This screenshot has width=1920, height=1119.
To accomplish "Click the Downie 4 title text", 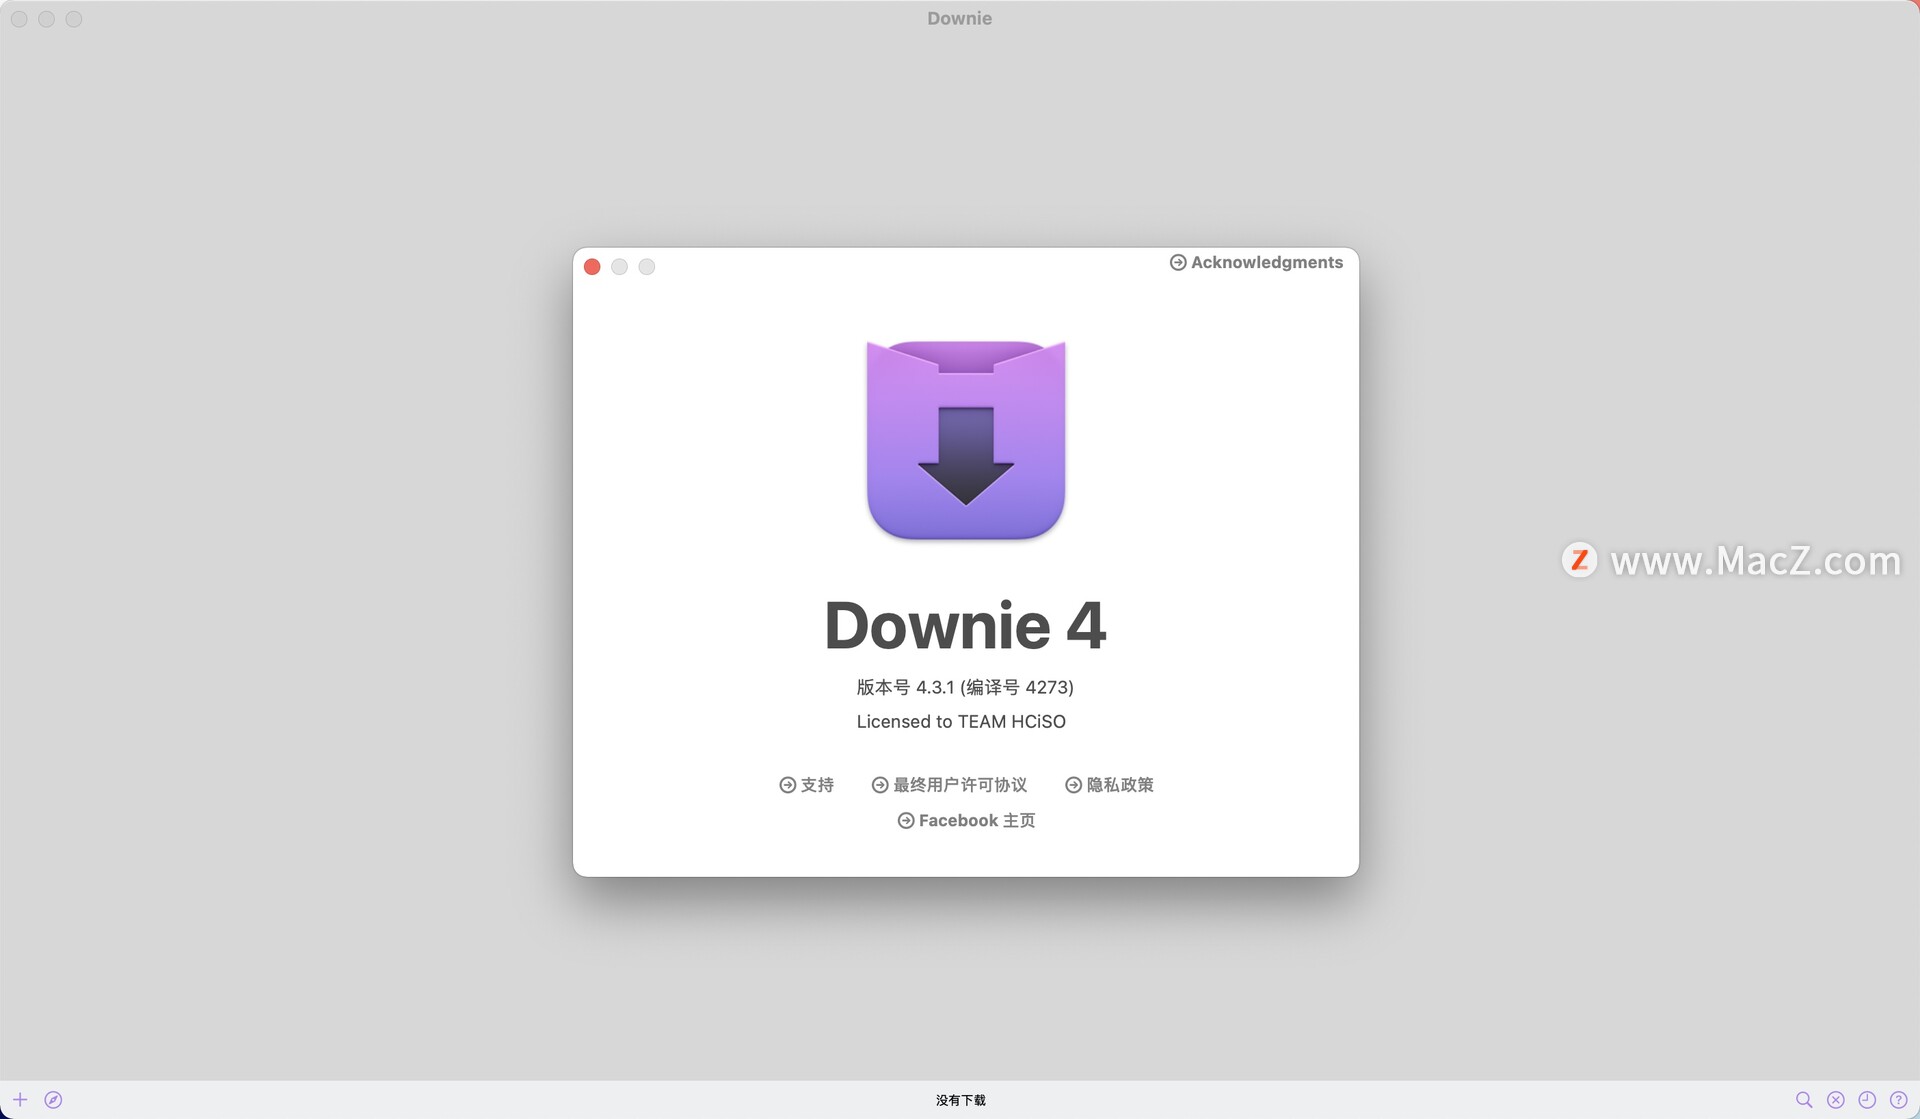I will coord(965,625).
